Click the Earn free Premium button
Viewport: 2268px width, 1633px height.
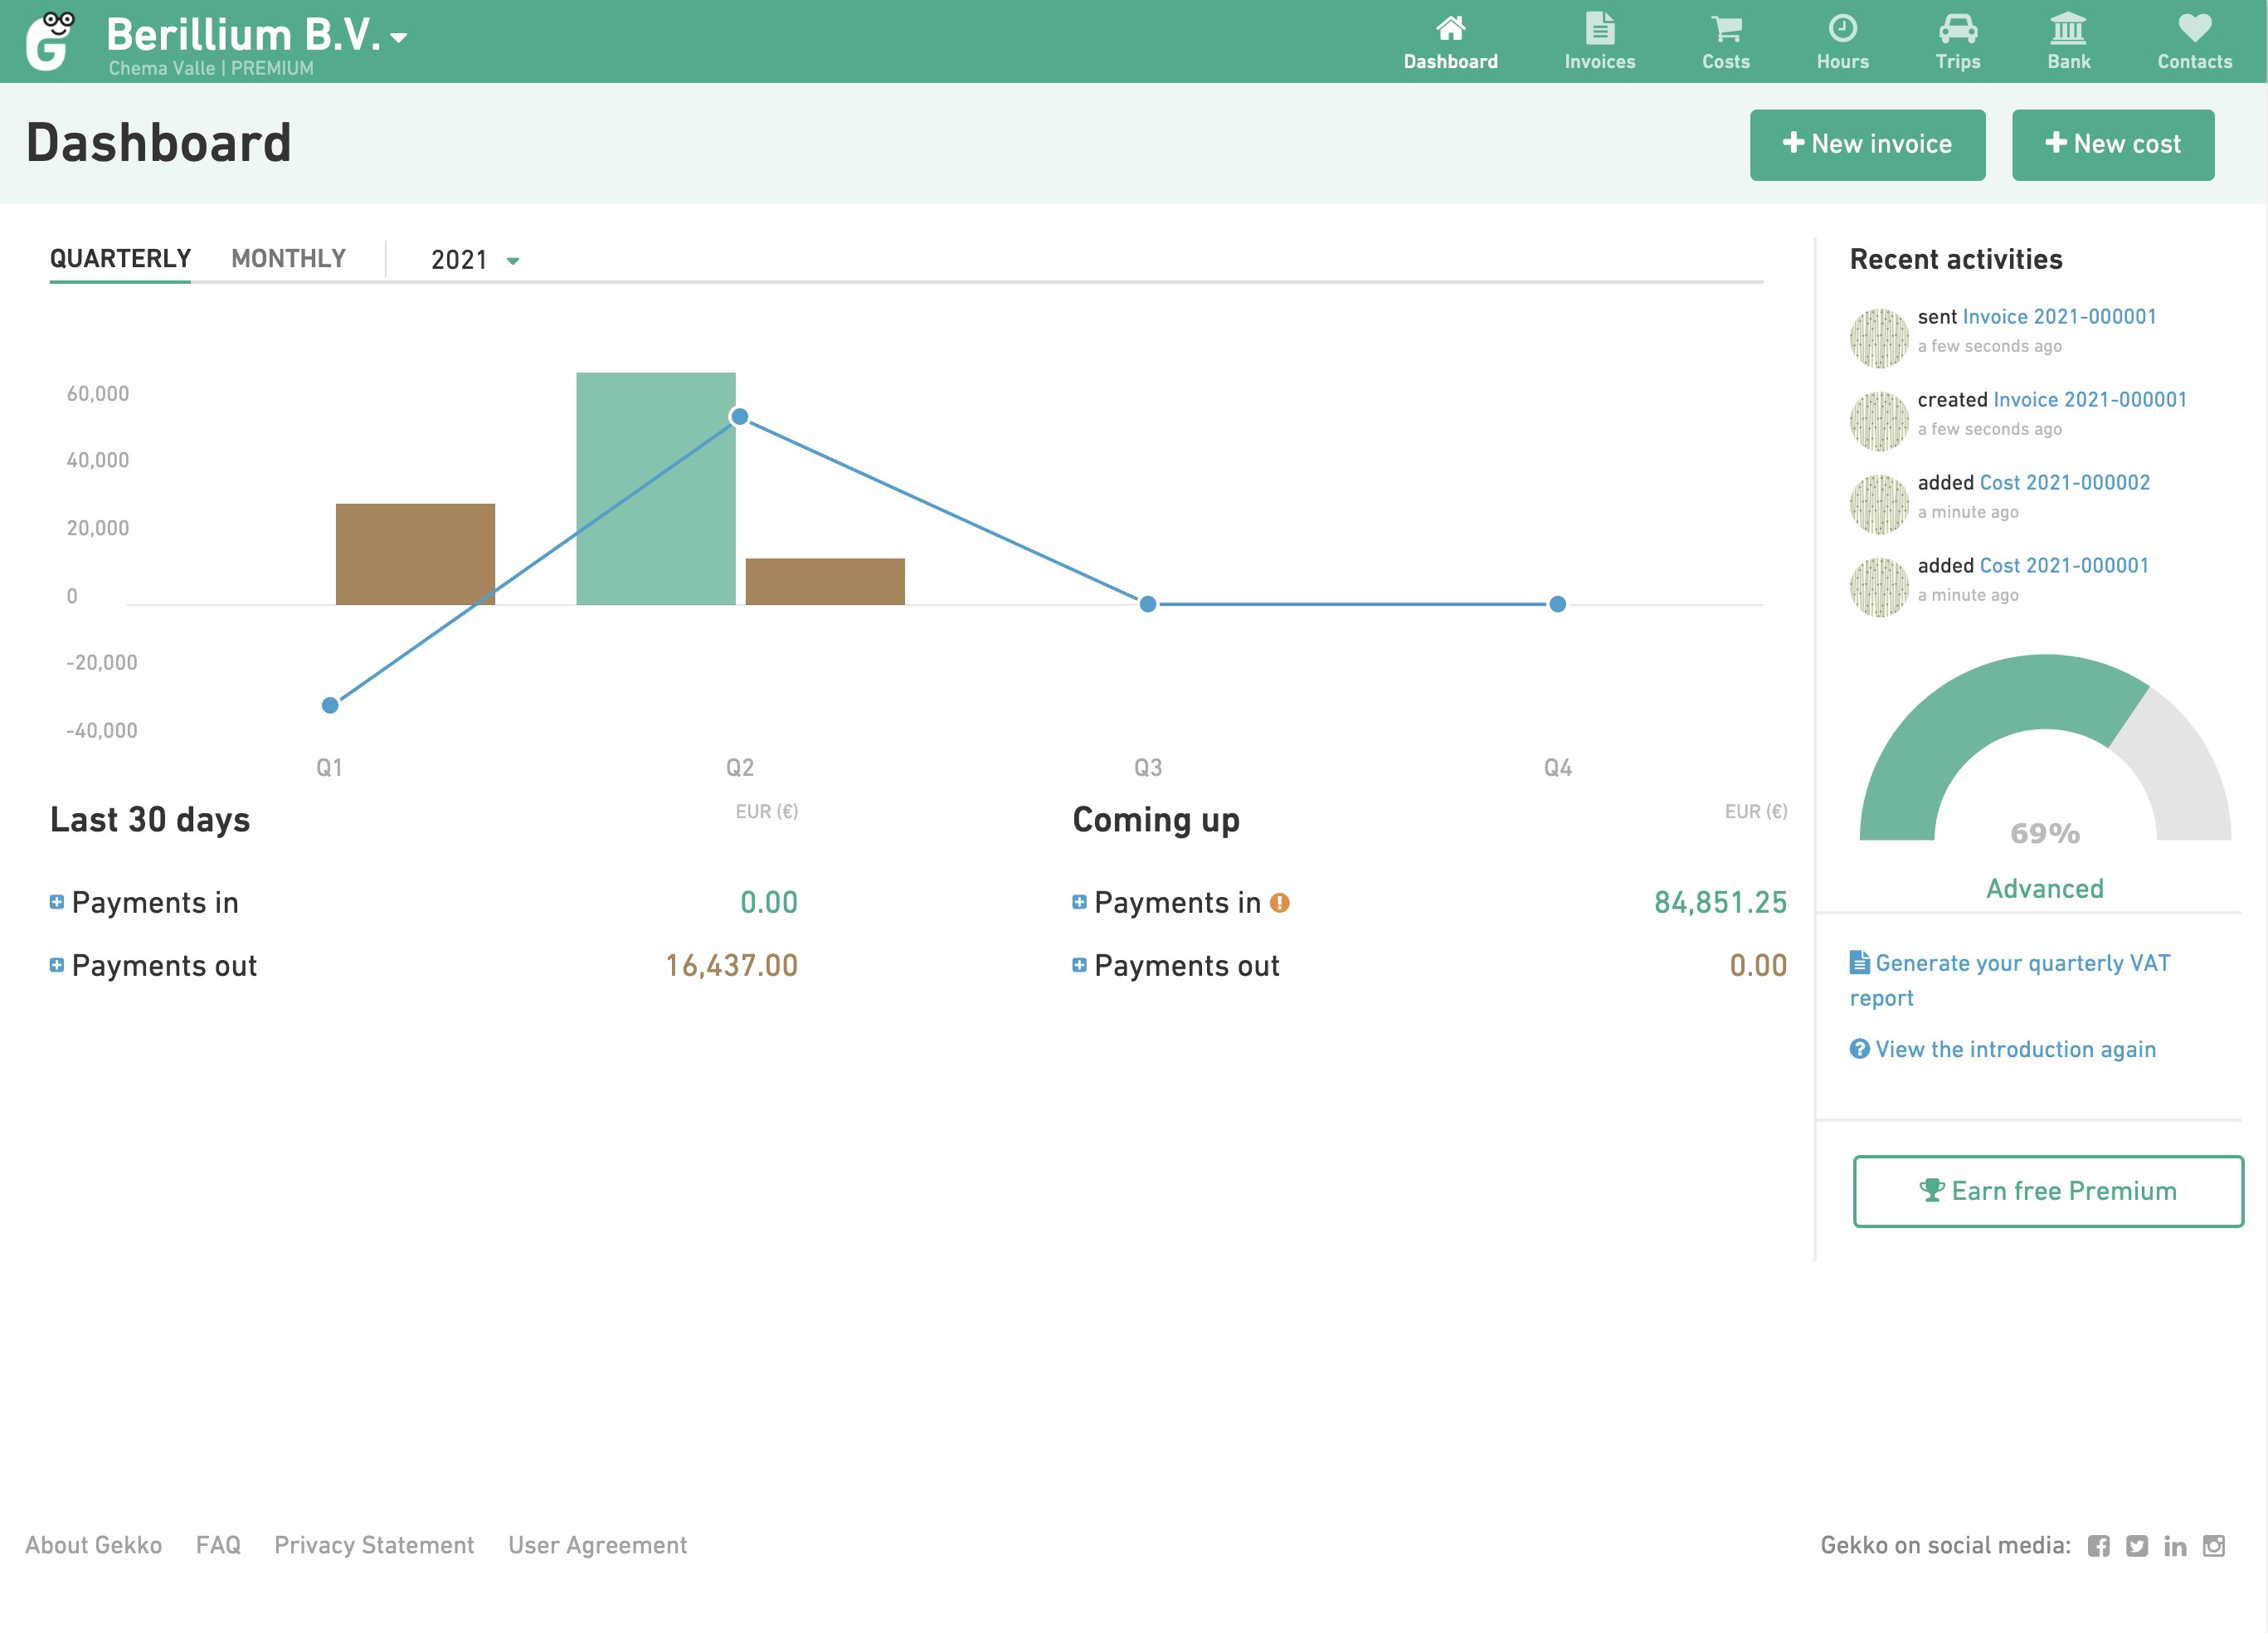tap(2047, 1191)
